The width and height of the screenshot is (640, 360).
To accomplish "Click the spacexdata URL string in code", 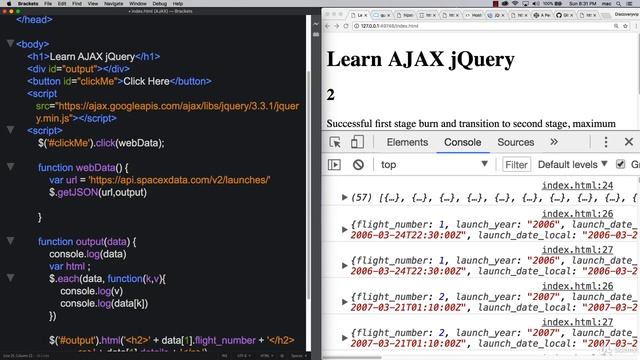I will click(x=179, y=180).
